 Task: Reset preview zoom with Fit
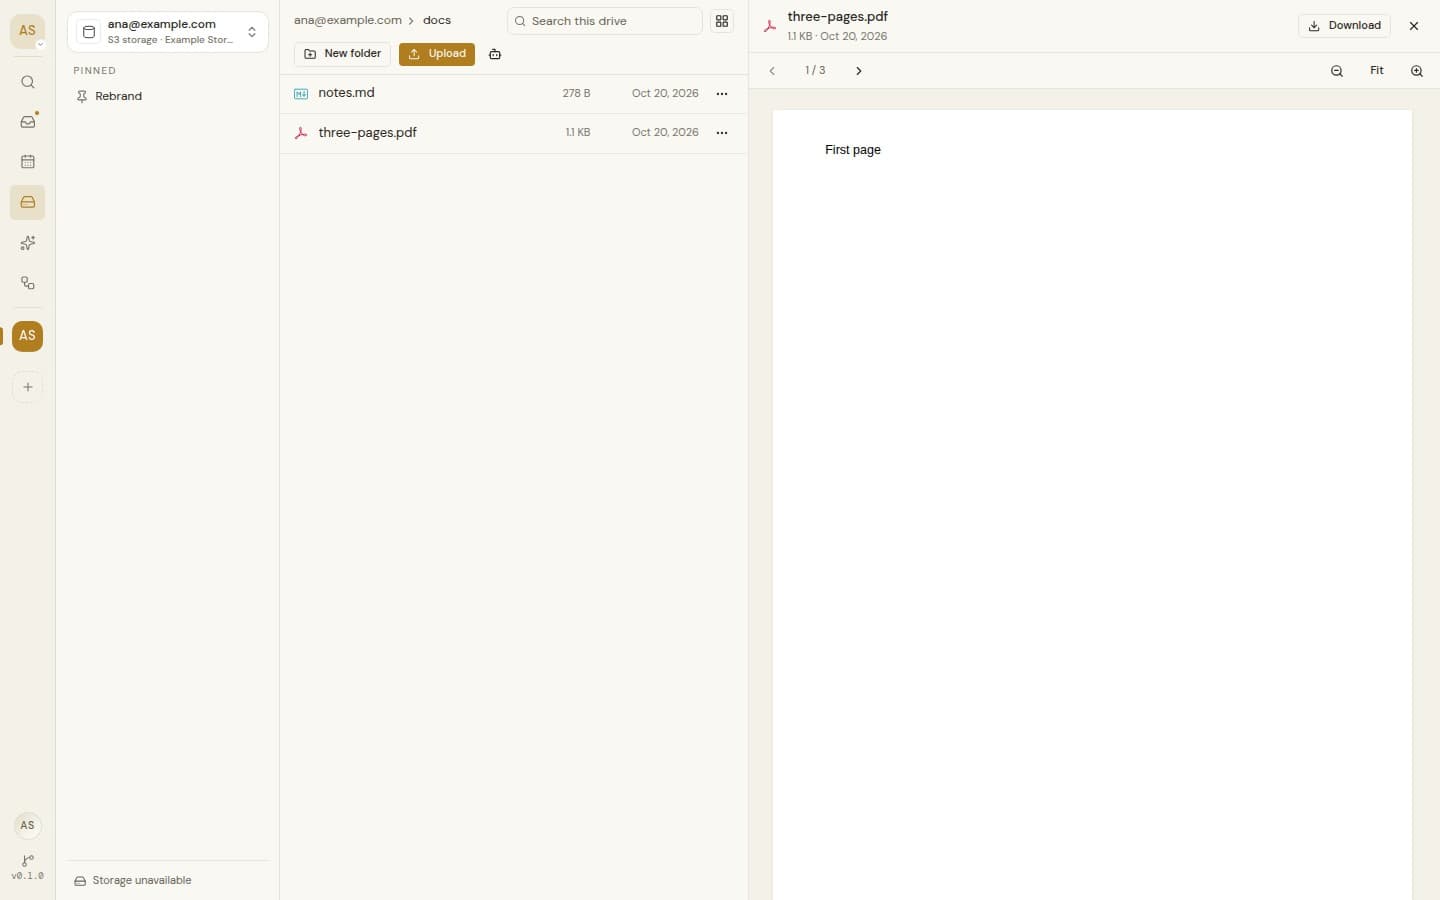pos(1377,71)
